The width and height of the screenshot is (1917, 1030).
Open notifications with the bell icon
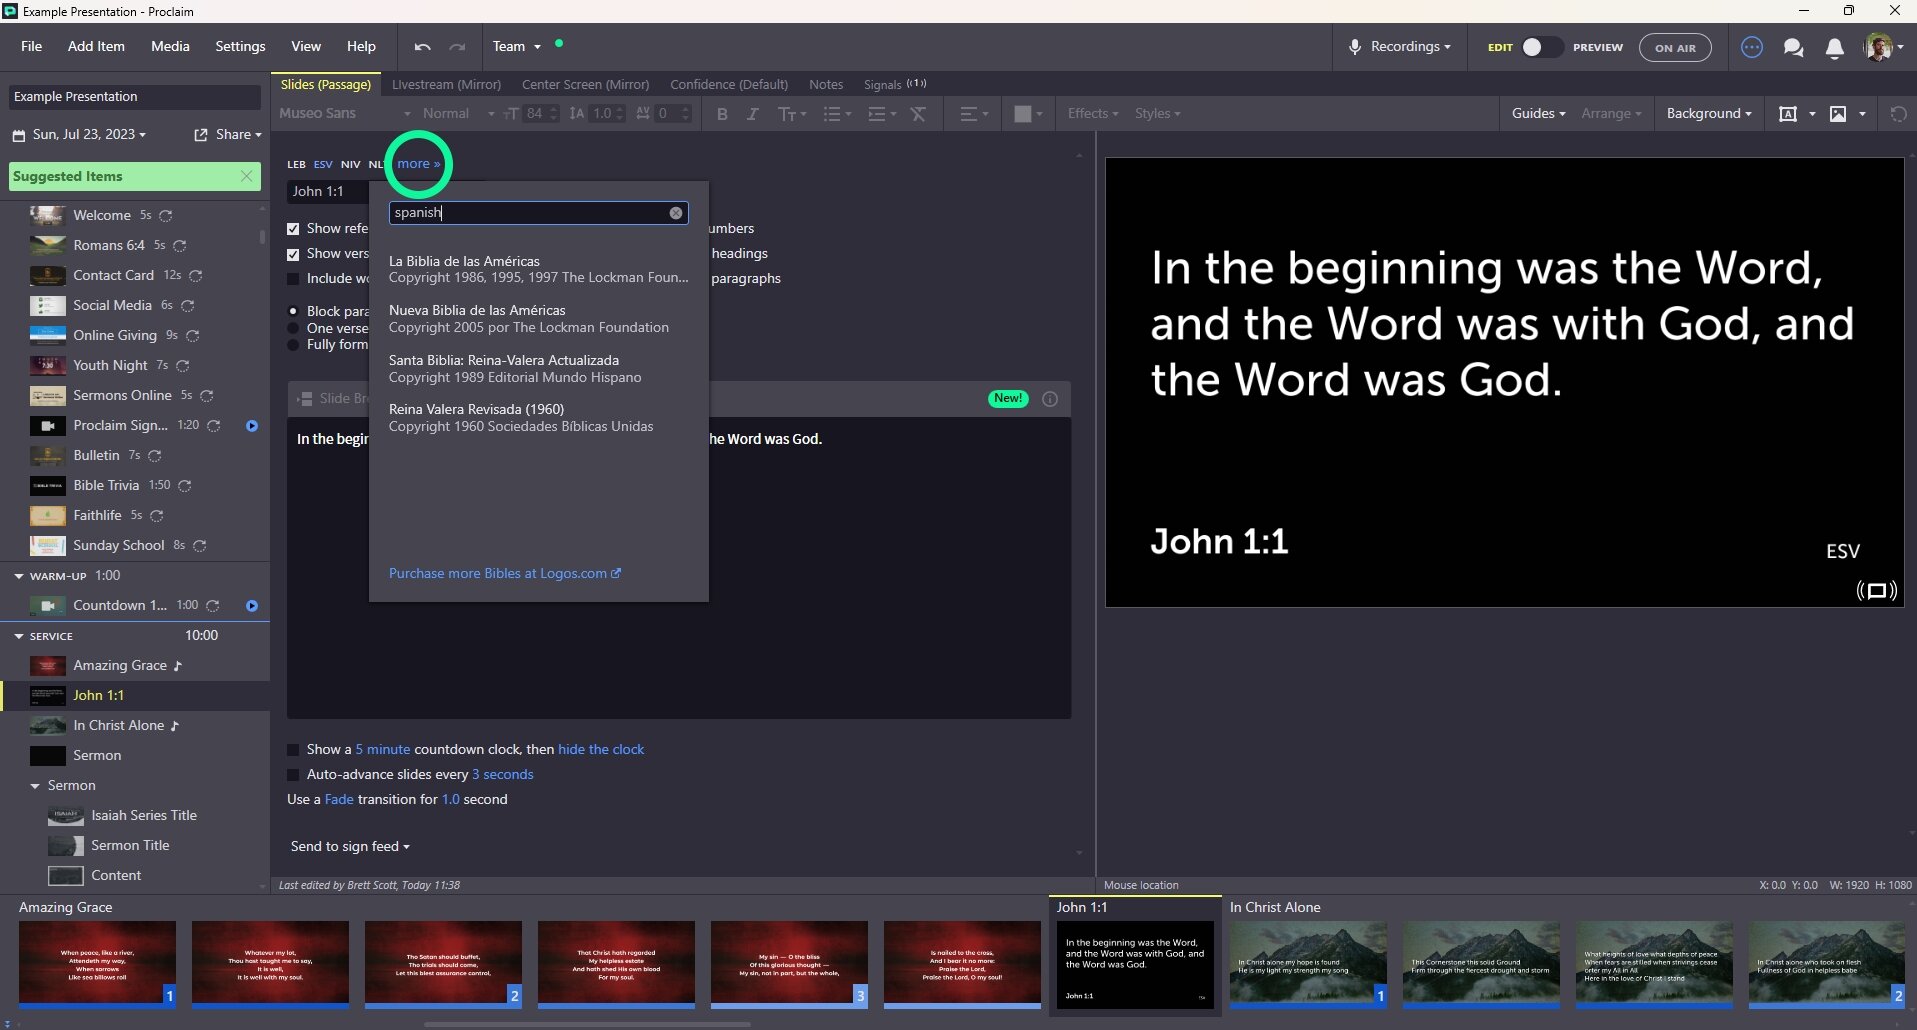click(x=1834, y=47)
